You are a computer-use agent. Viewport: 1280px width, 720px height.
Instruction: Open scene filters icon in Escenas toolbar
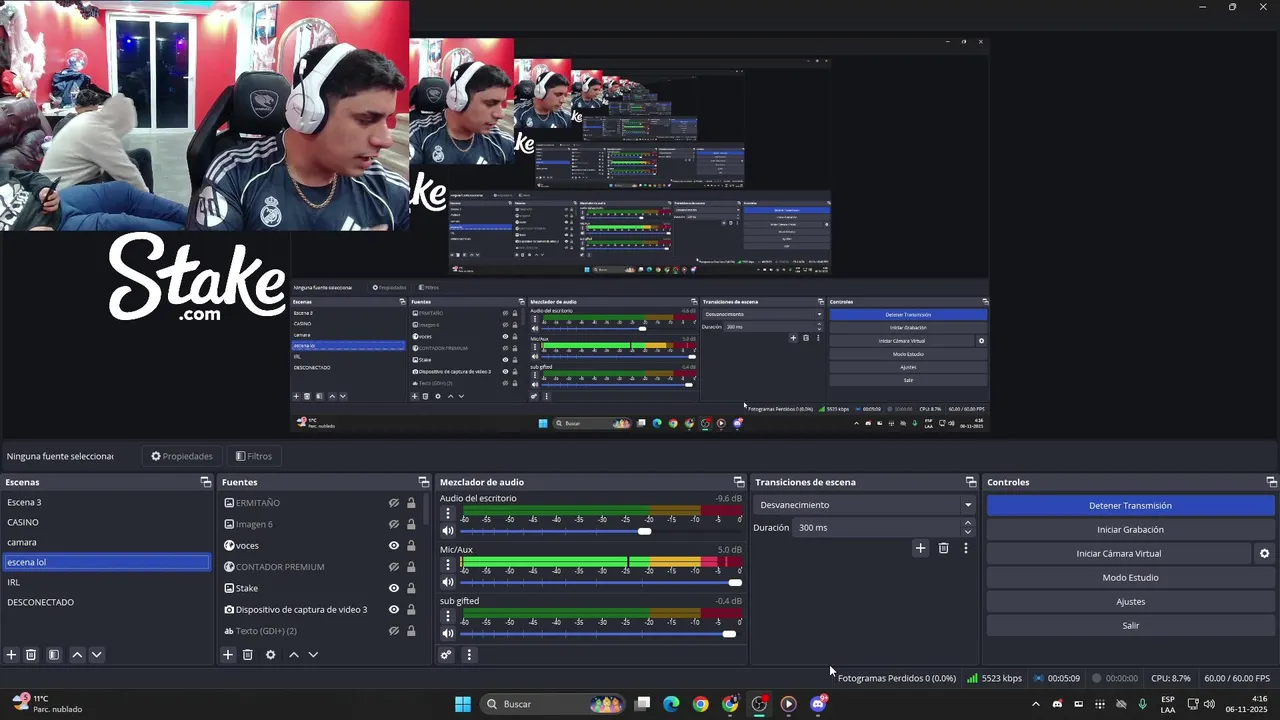pos(54,655)
